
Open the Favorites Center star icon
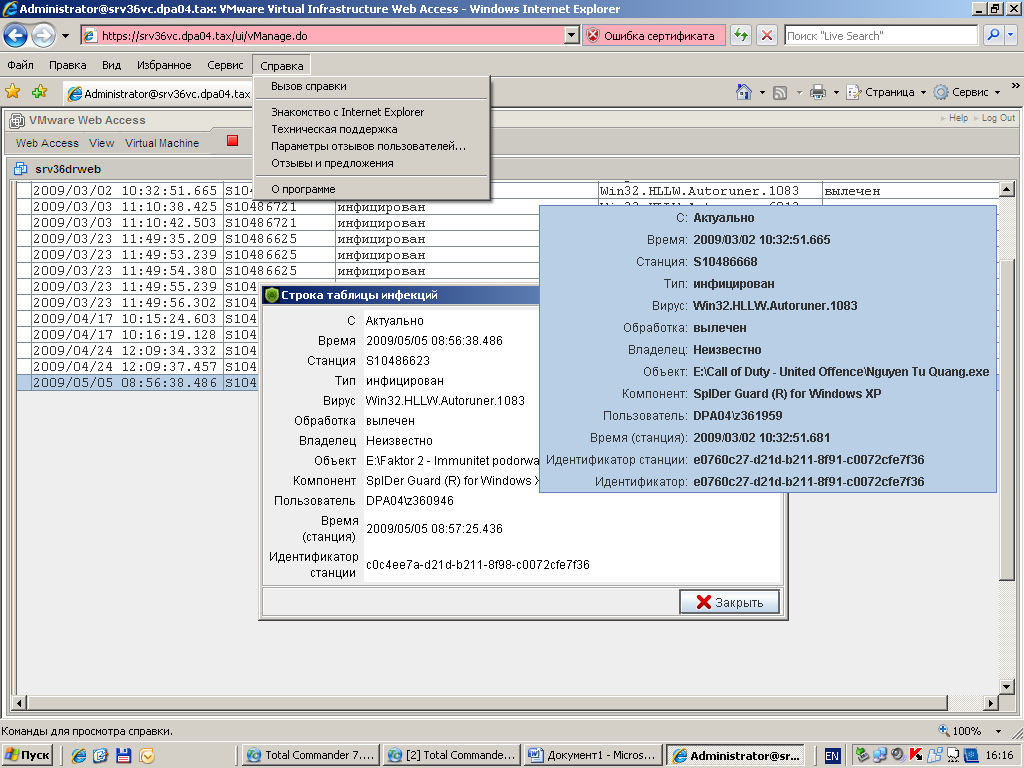13,92
